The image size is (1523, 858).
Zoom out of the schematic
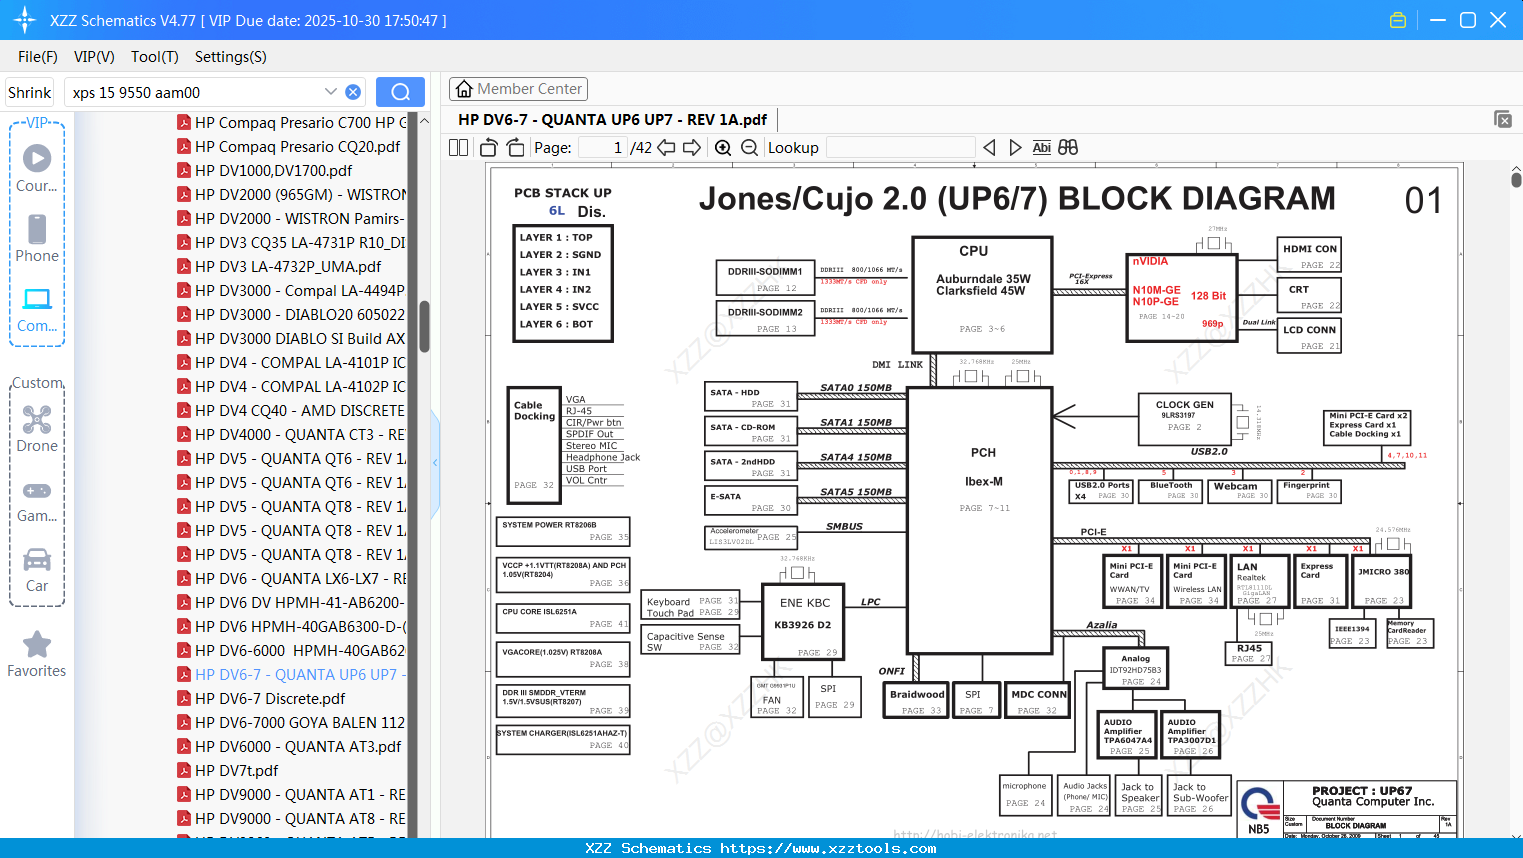point(749,147)
